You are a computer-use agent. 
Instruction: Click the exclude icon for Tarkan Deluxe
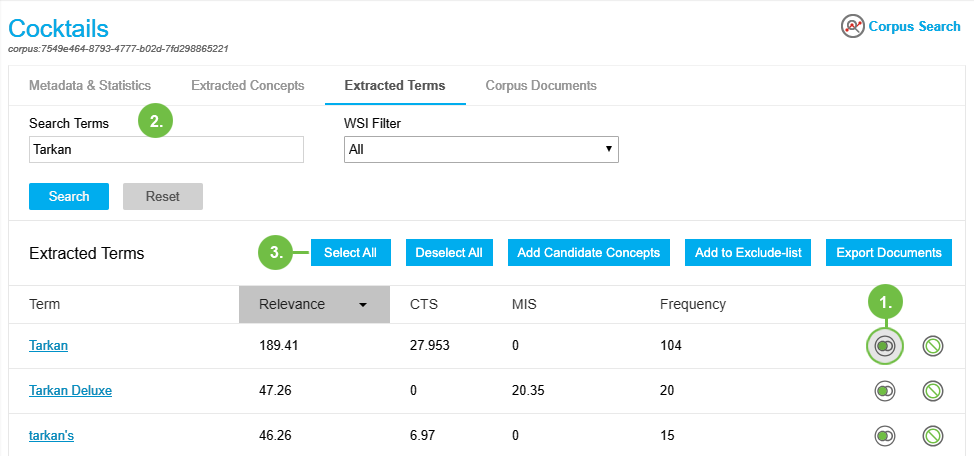pos(934,391)
